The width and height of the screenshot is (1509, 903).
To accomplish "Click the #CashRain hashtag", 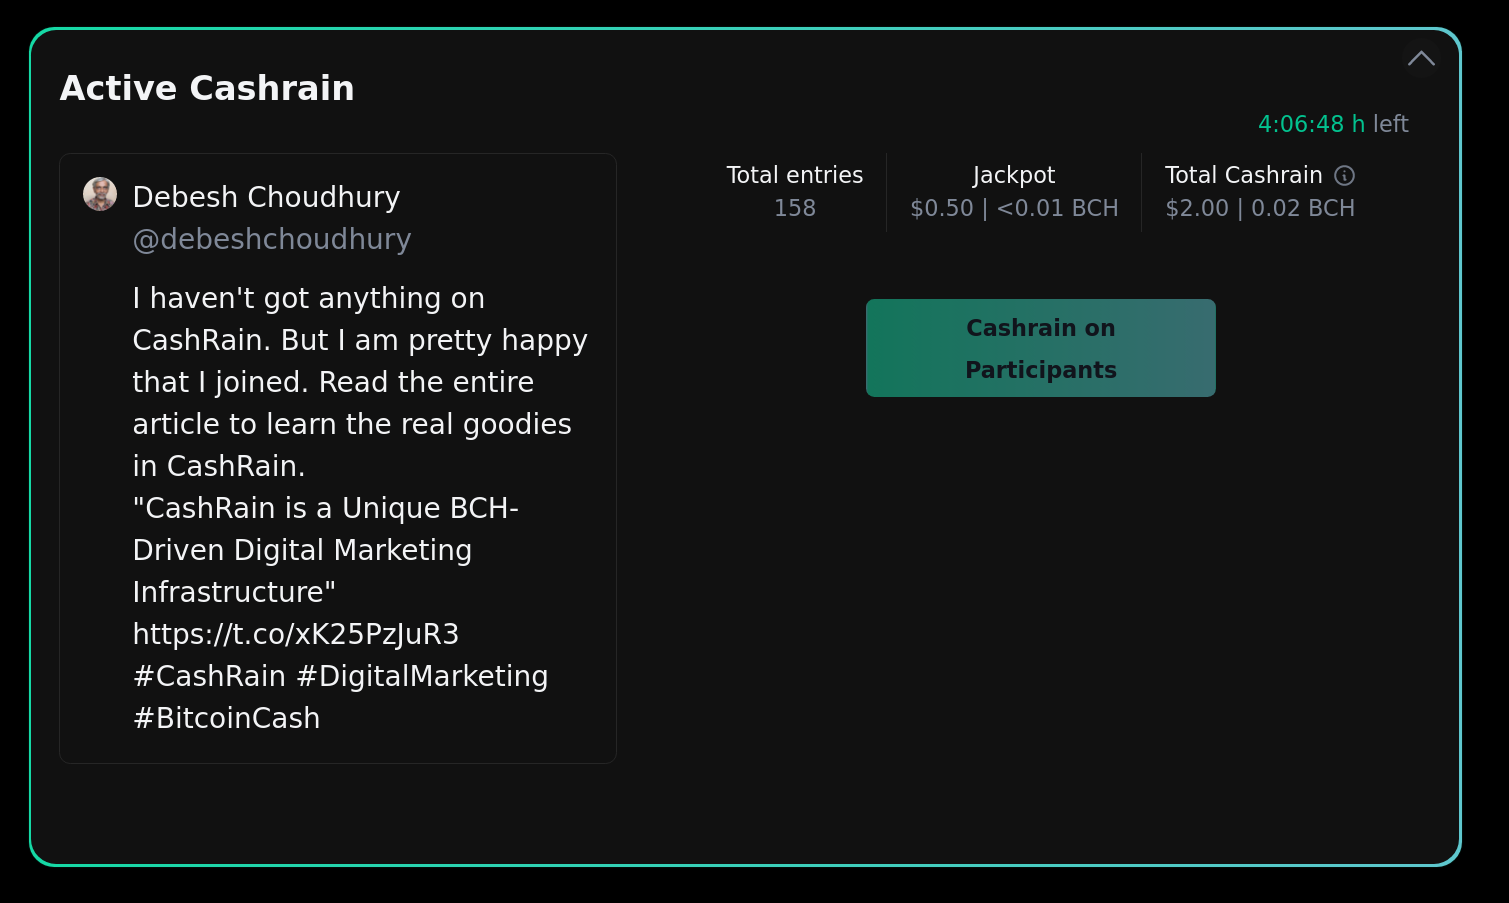I will click(x=209, y=676).
